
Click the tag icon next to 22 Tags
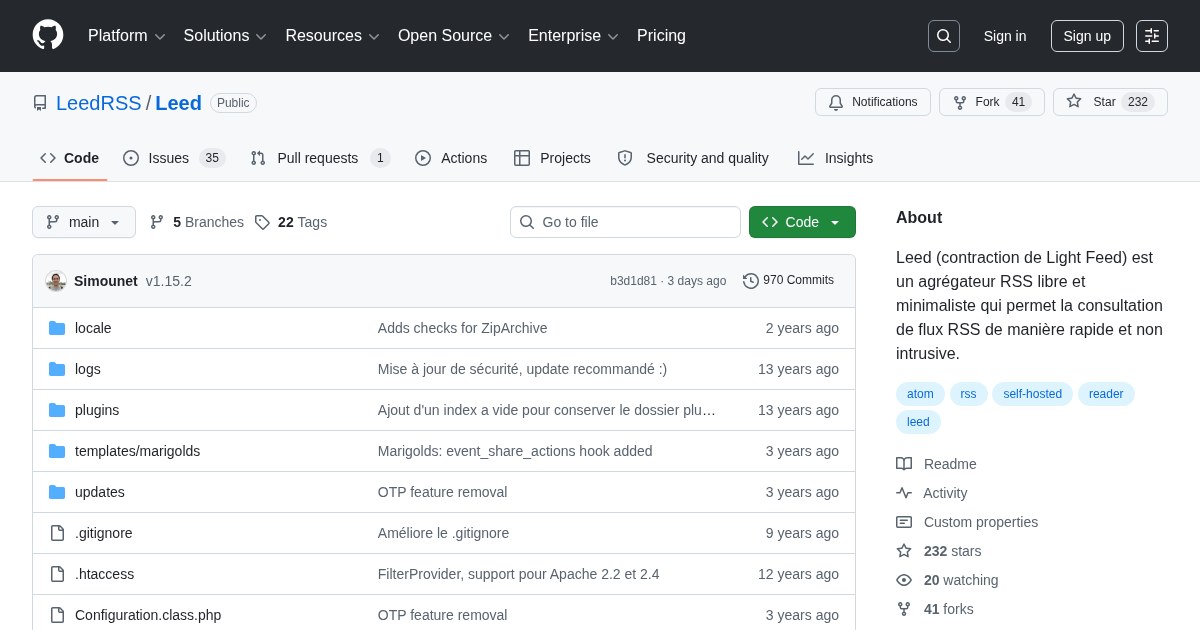[x=262, y=222]
